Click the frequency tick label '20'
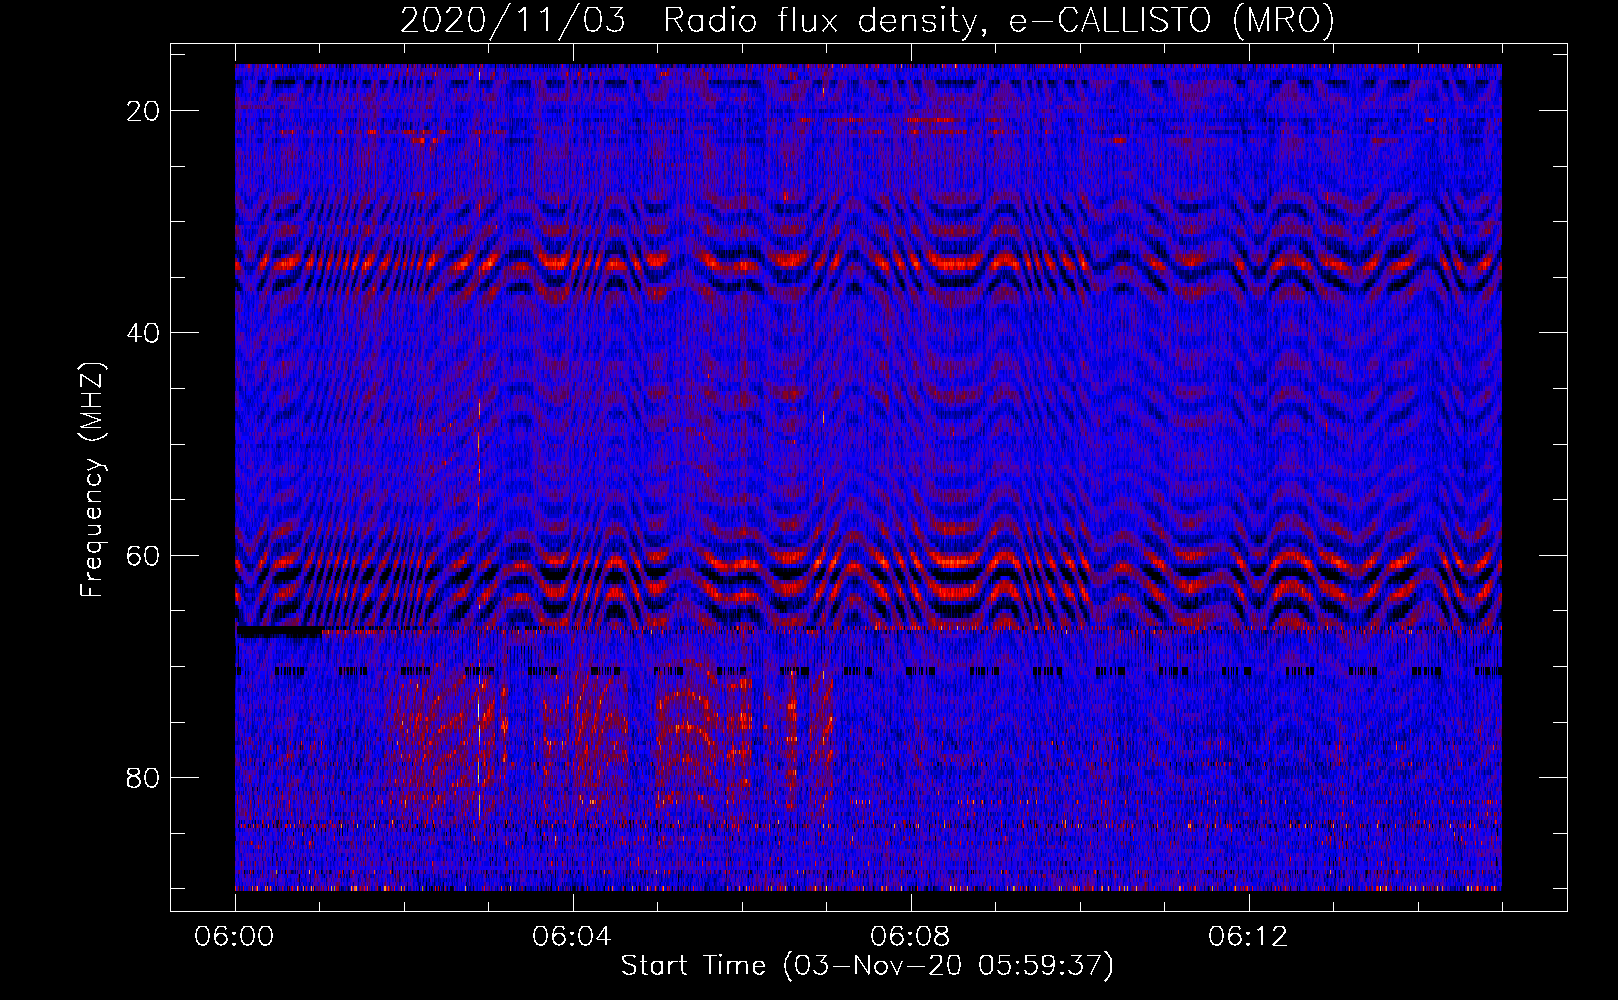The image size is (1618, 1000). click(x=144, y=110)
